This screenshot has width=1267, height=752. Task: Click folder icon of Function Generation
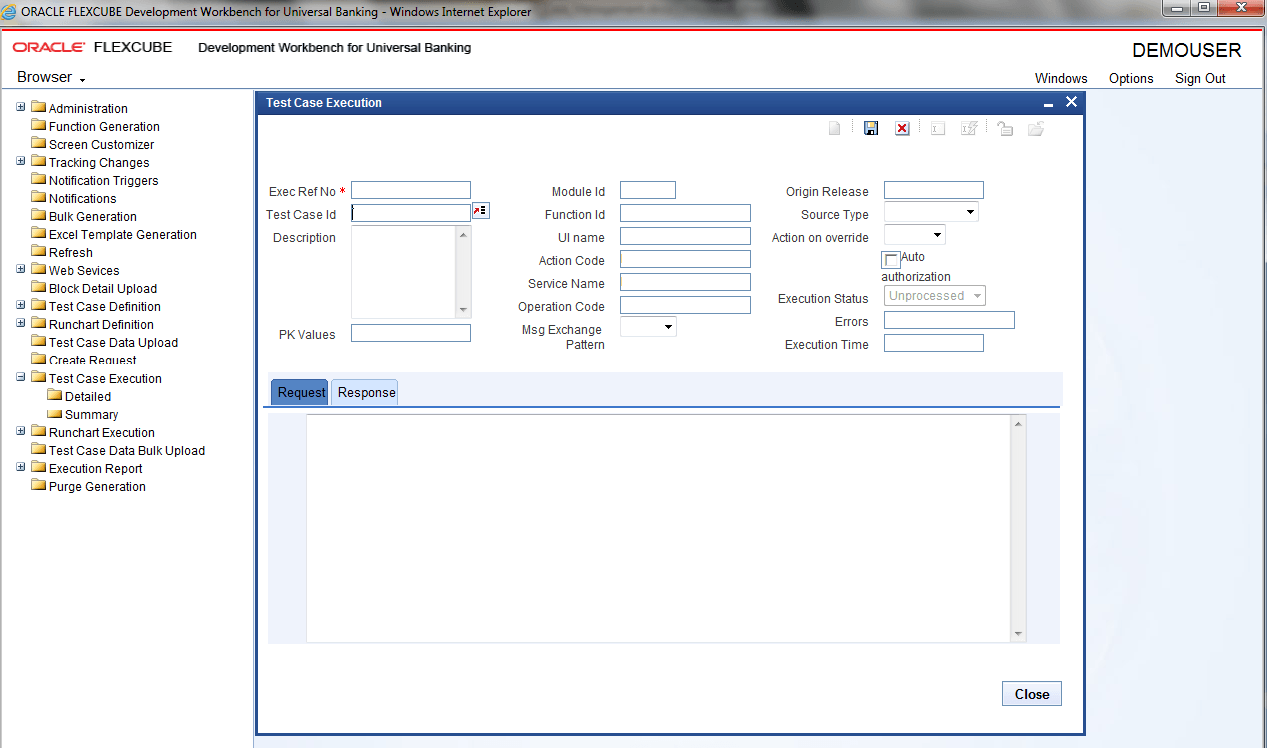39,126
